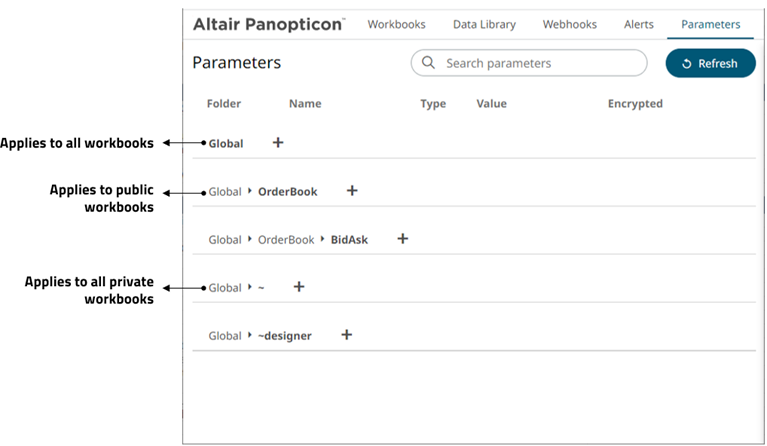
Task: Click the plus icon next to ~designer
Action: (347, 335)
